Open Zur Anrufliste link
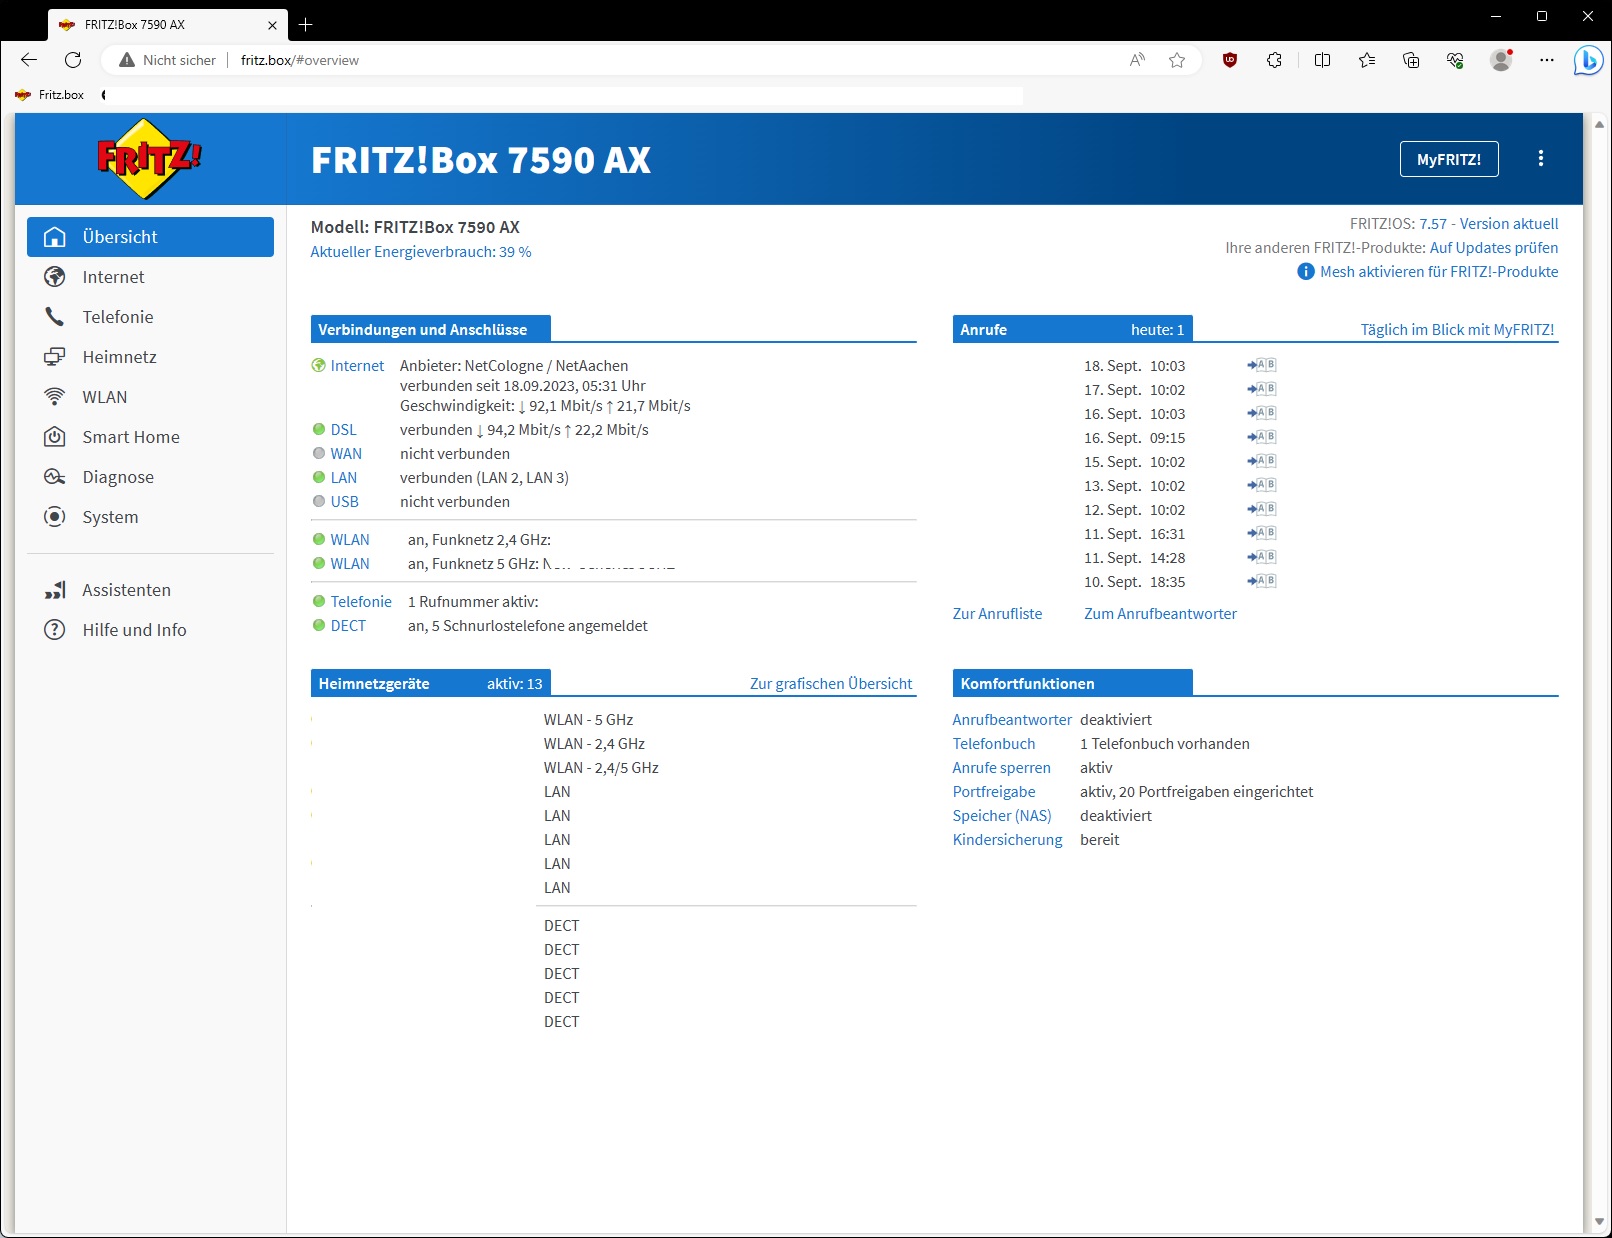Viewport: 1612px width, 1238px height. 997,614
